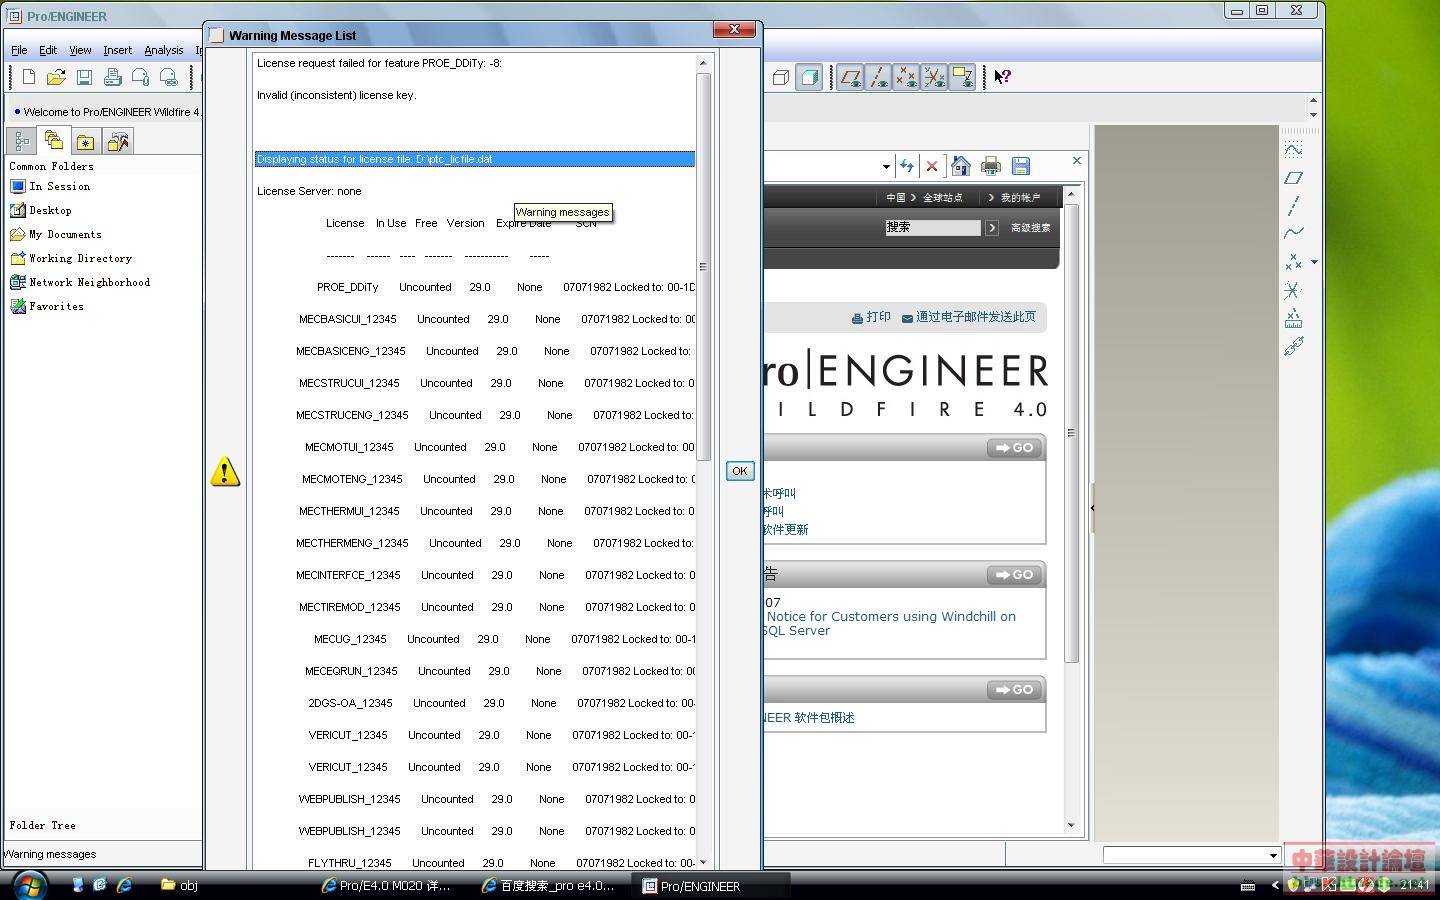Screen dimensions: 1440x900
Task: Click OK in Warning Message List
Action: tap(739, 471)
